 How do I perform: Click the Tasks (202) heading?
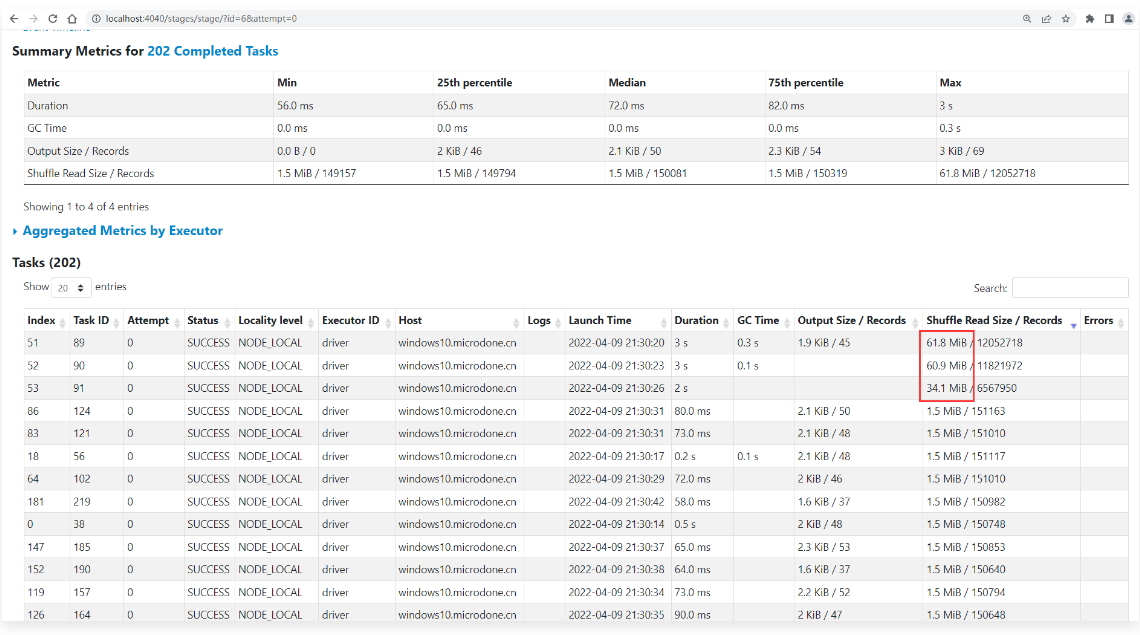pyautogui.click(x=47, y=263)
